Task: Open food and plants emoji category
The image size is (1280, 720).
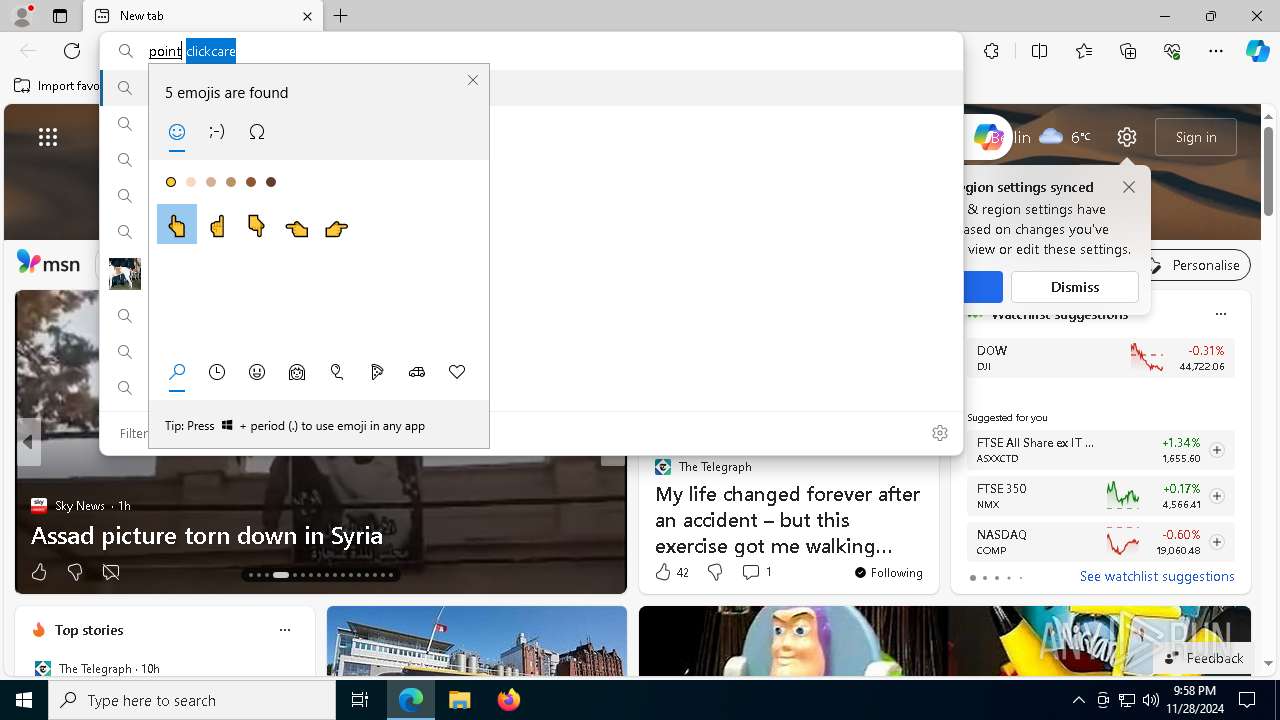Action: point(377,372)
